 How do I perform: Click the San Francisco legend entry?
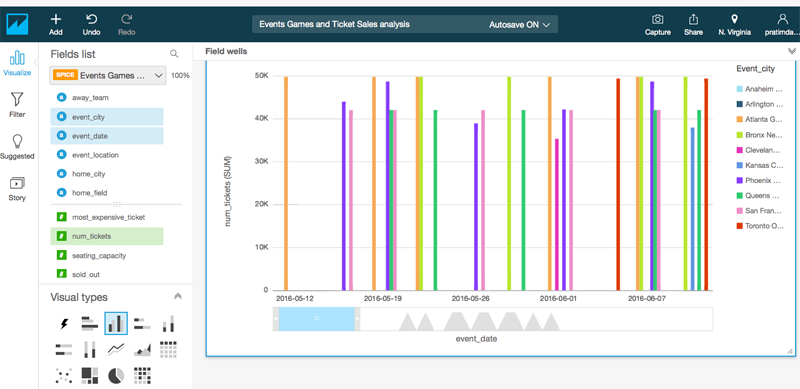click(x=760, y=210)
